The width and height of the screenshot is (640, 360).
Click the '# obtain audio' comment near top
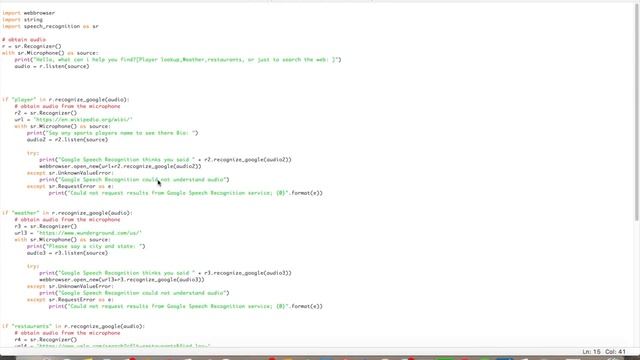tap(24, 40)
